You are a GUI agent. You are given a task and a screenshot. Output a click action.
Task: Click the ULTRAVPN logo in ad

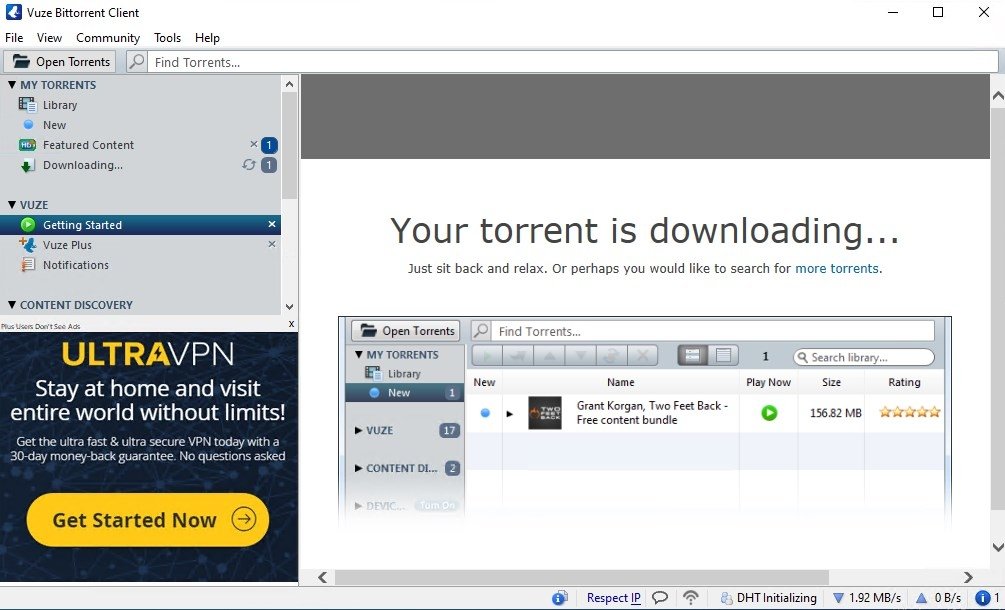[148, 354]
